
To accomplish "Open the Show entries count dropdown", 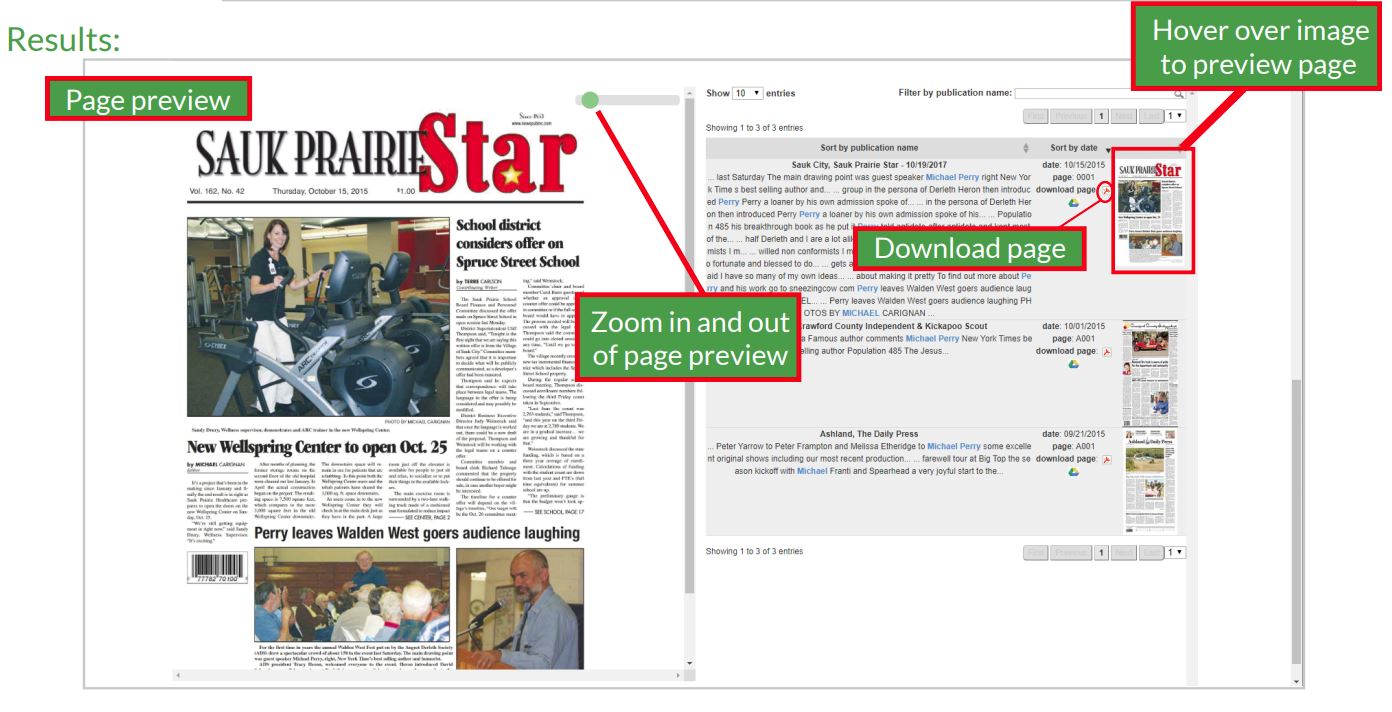I will click(x=748, y=93).
